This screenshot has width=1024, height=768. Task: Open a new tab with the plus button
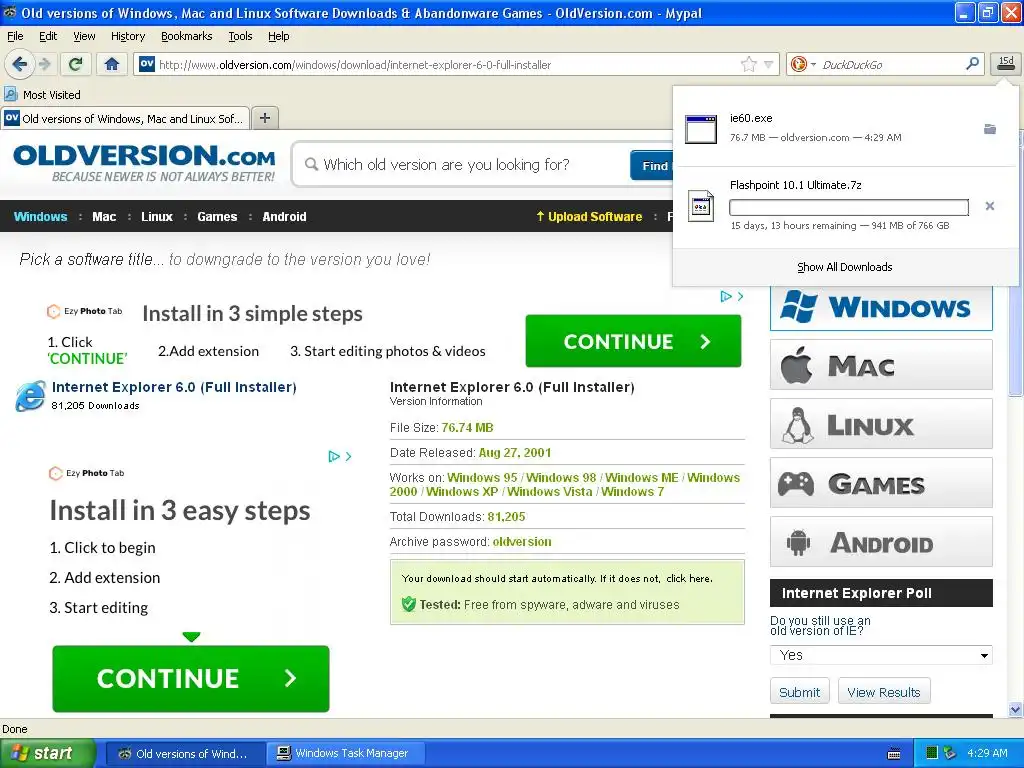(264, 118)
